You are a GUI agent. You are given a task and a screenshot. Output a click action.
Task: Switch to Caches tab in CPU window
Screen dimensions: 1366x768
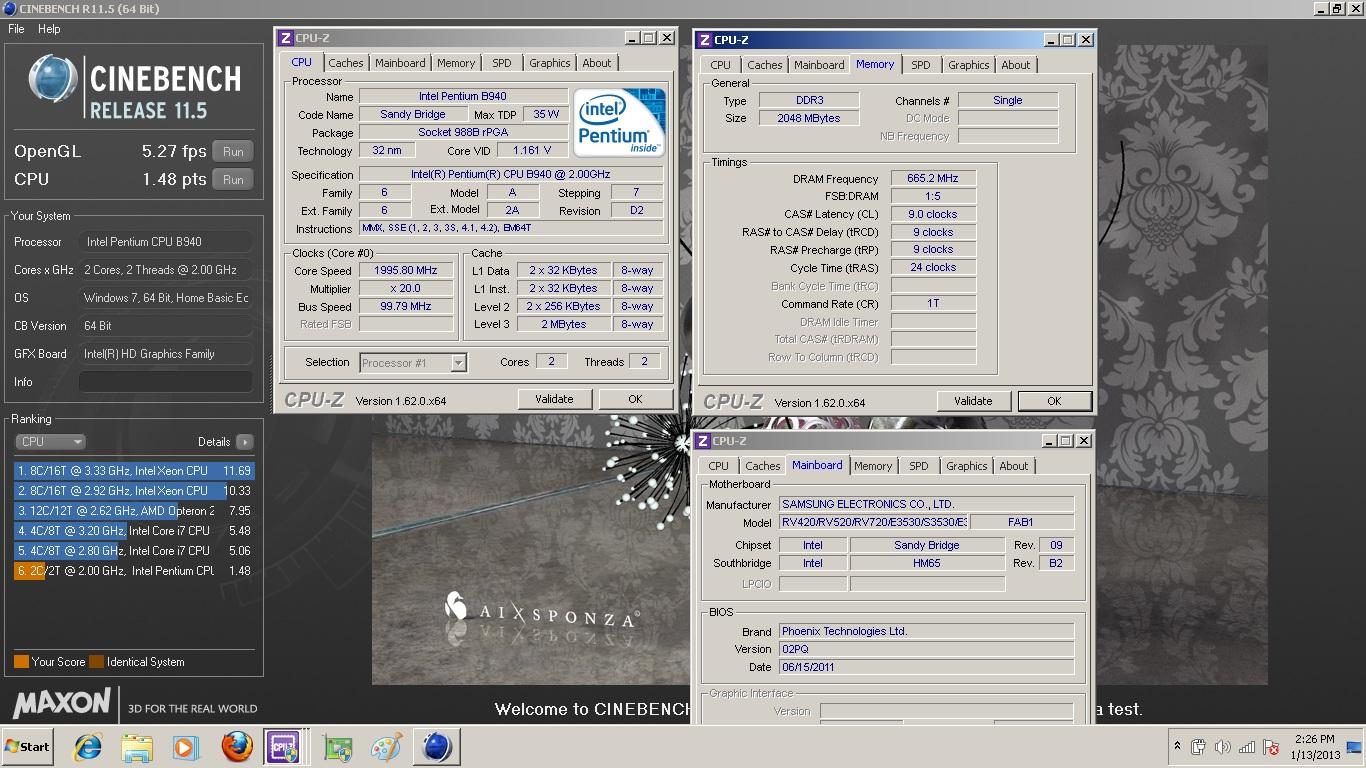point(346,63)
